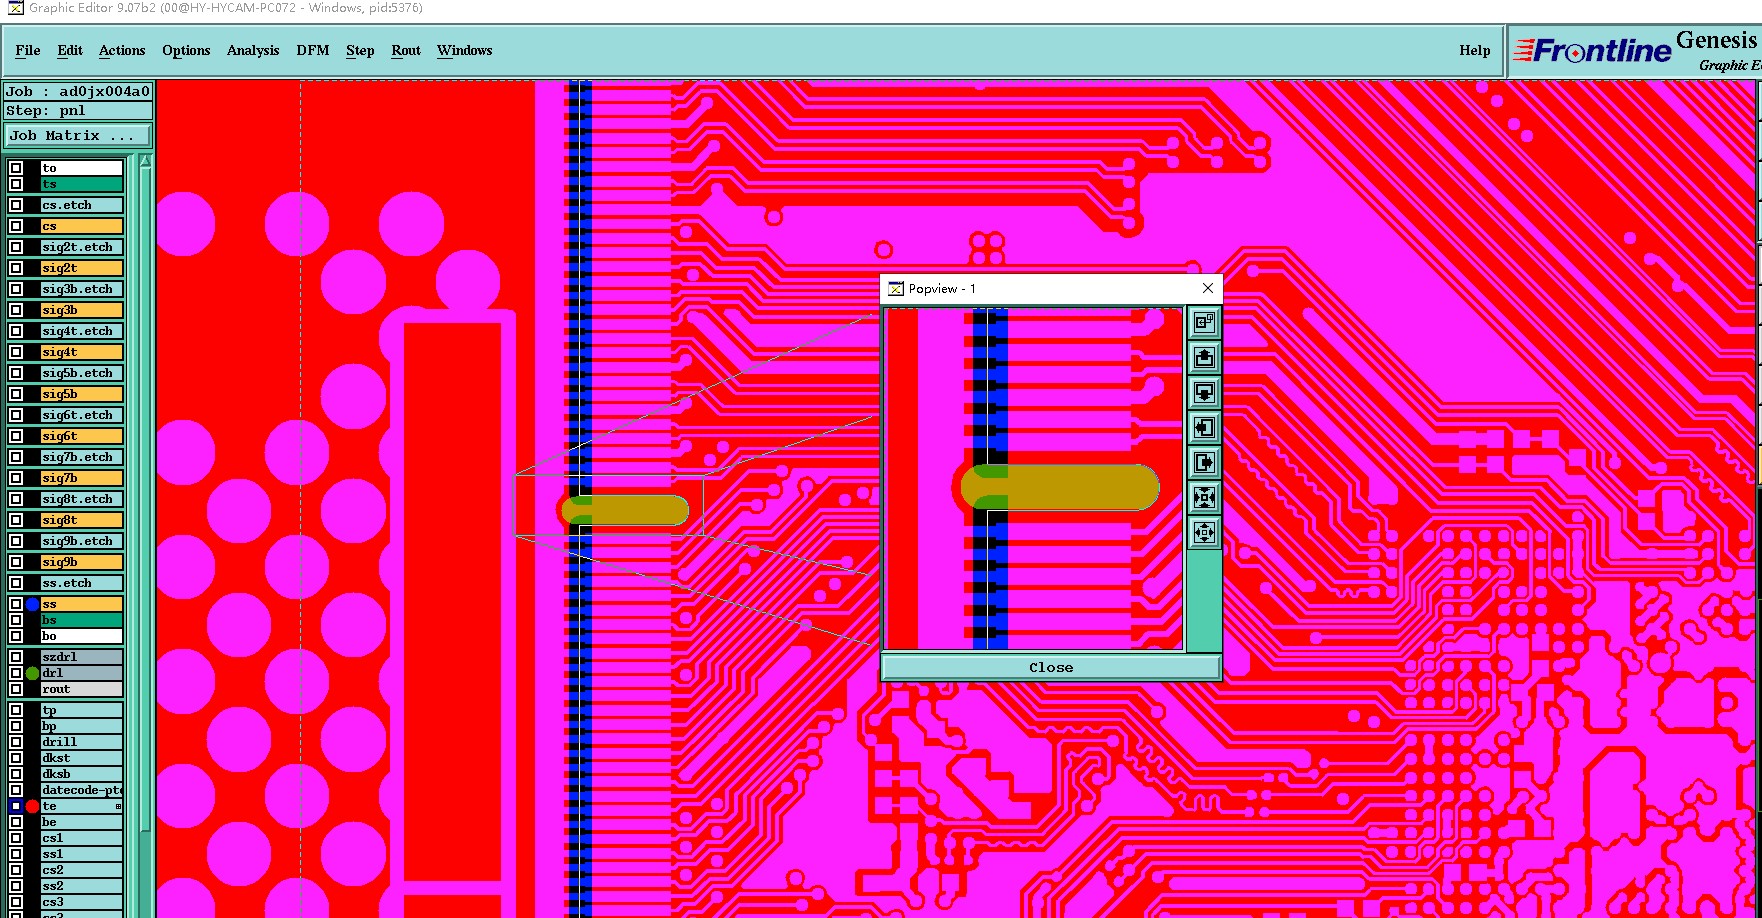1762x918 pixels.
Task: Click the red color dot of te layer
Action: pos(32,806)
